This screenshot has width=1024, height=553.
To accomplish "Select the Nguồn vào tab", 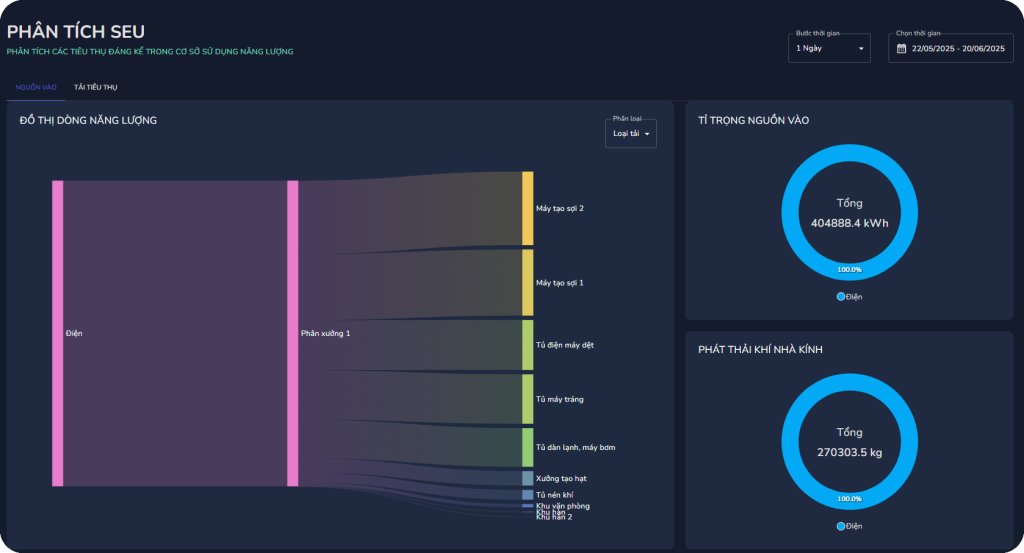I will point(35,87).
